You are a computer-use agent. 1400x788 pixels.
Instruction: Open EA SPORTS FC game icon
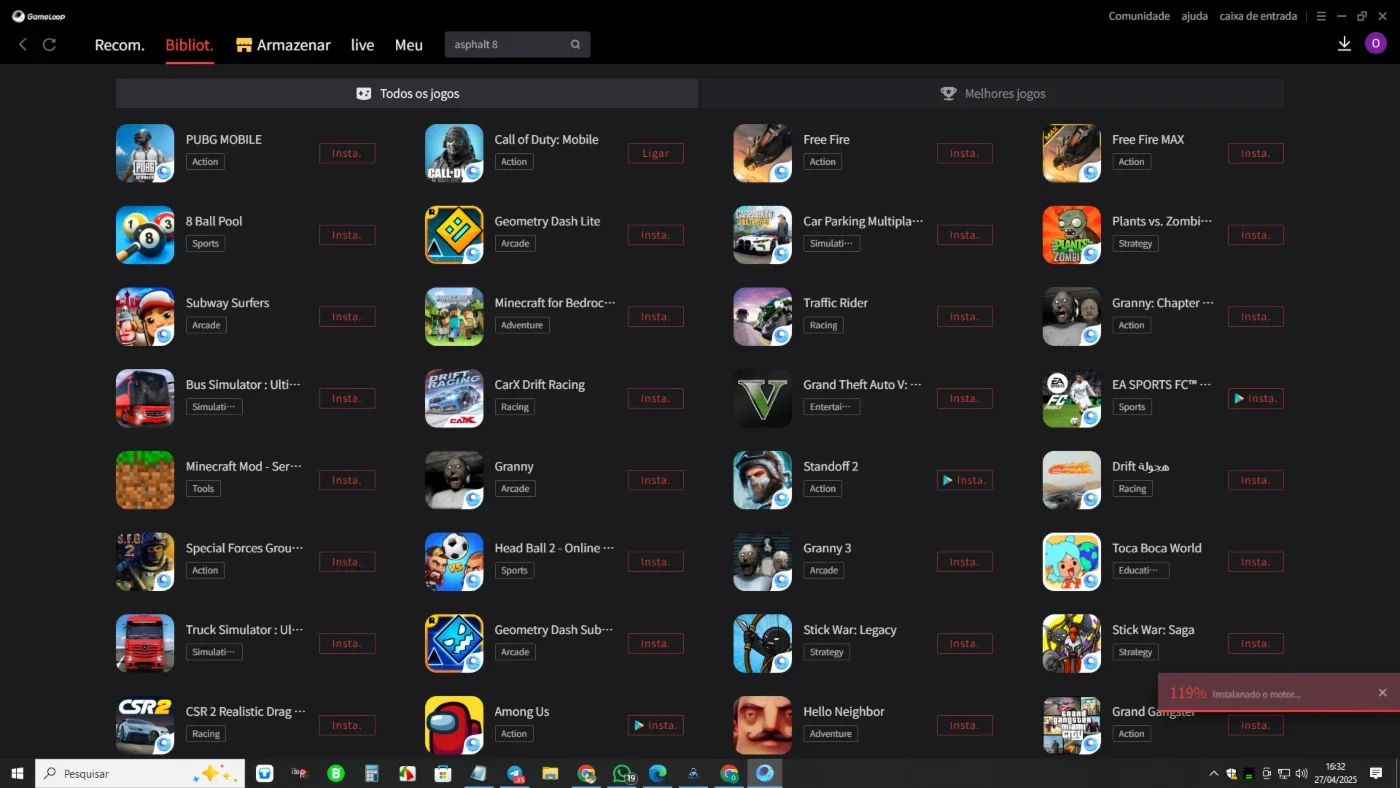1072,398
